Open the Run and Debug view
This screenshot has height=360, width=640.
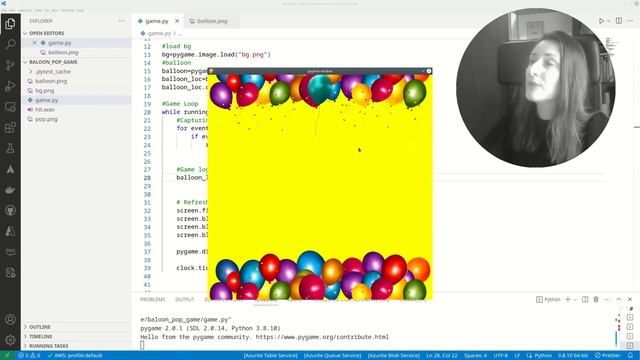tap(10, 86)
